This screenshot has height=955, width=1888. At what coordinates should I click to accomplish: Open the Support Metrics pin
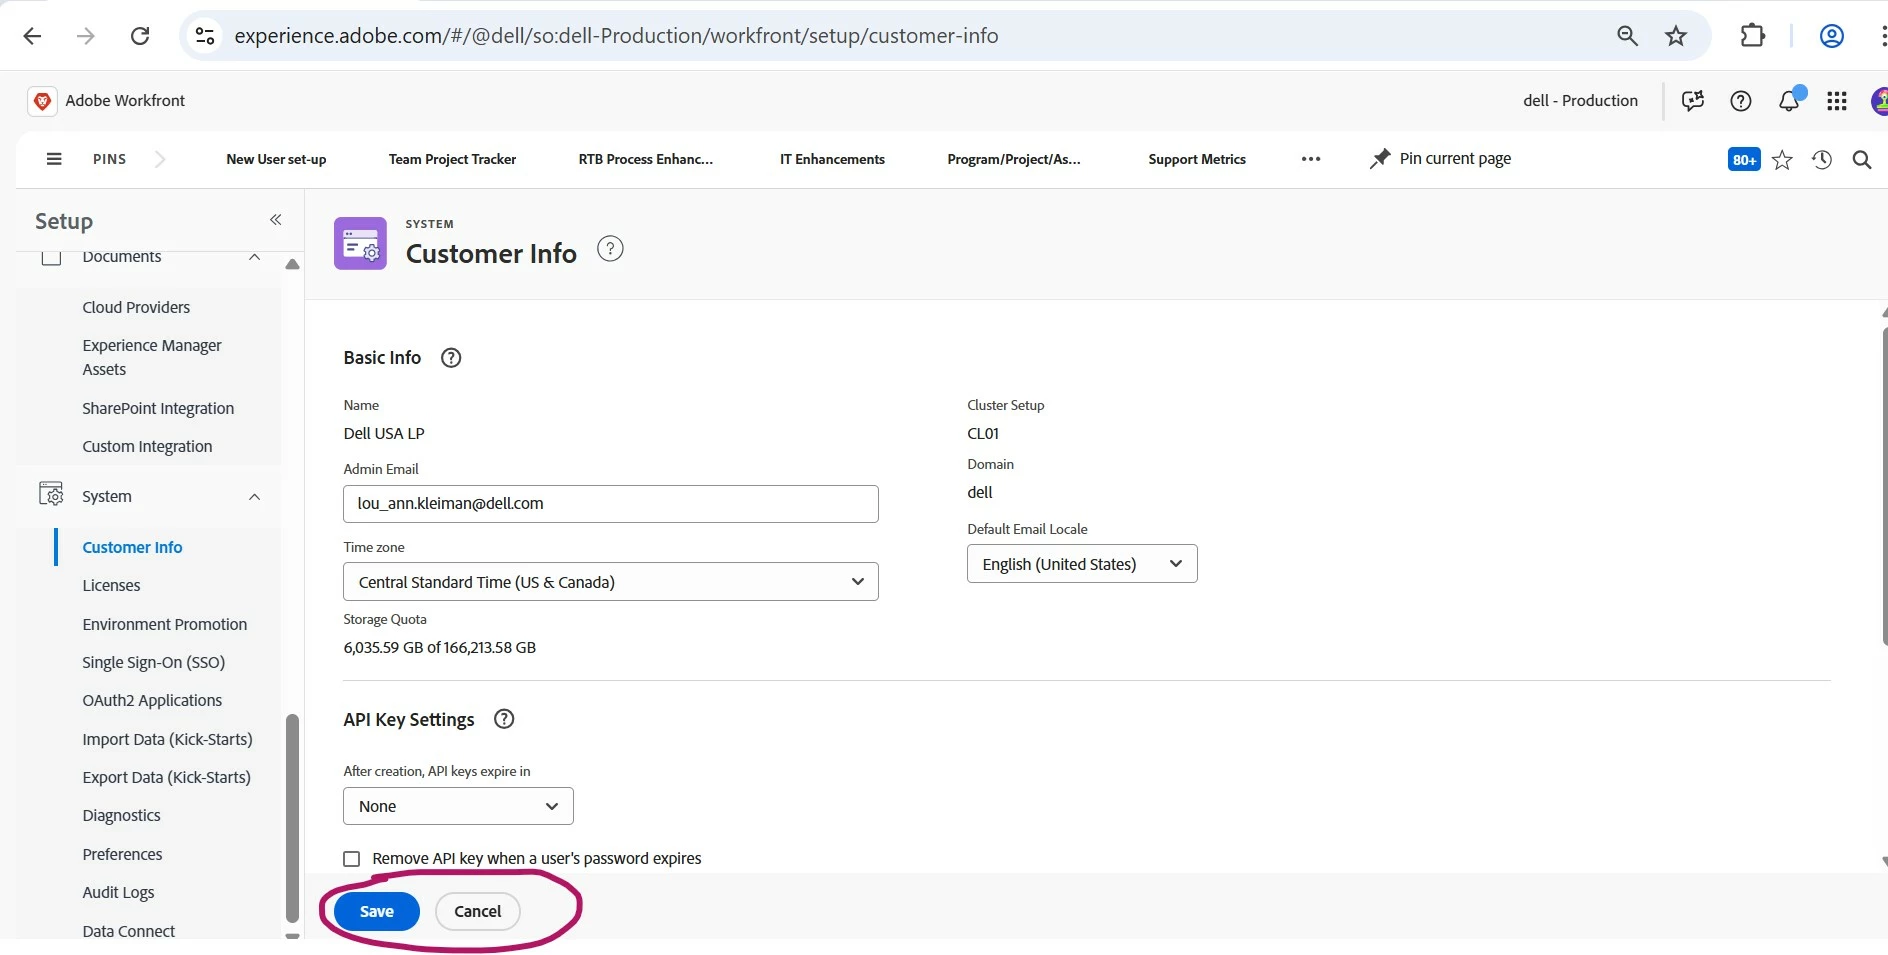click(1197, 159)
